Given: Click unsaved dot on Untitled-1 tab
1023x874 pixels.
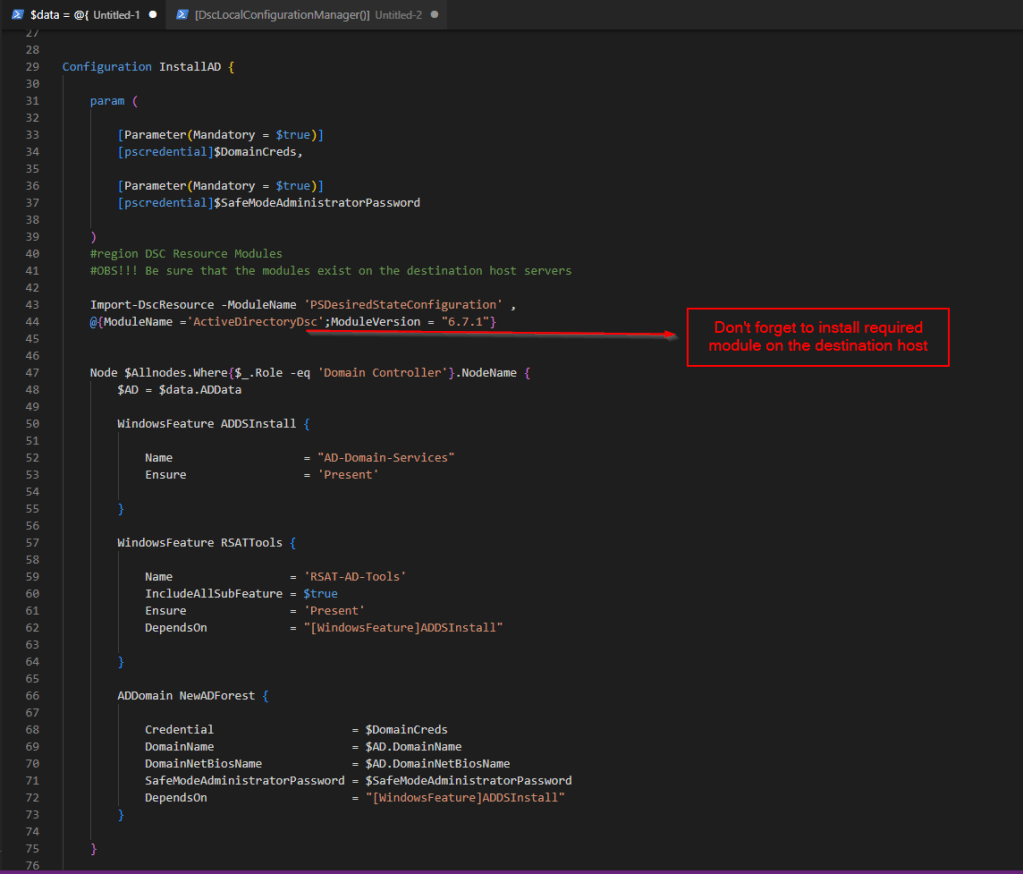Looking at the screenshot, I should (x=152, y=15).
